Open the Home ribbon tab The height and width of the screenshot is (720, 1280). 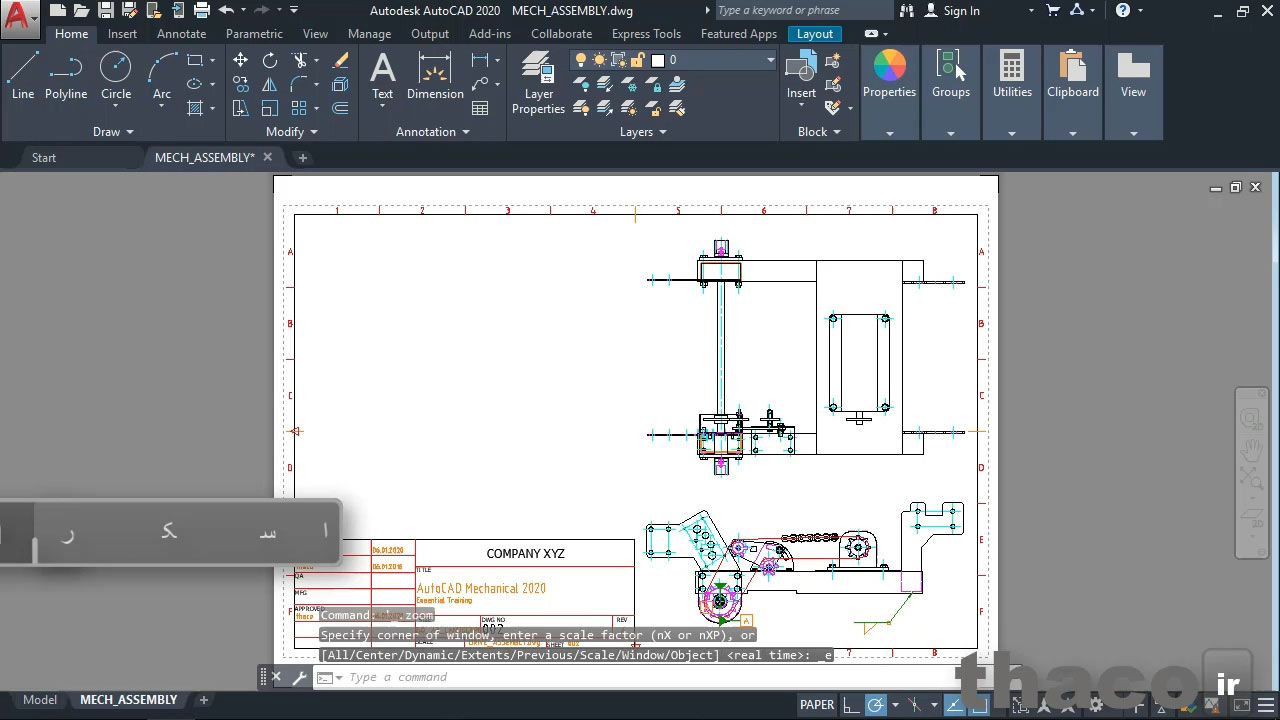pos(71,34)
